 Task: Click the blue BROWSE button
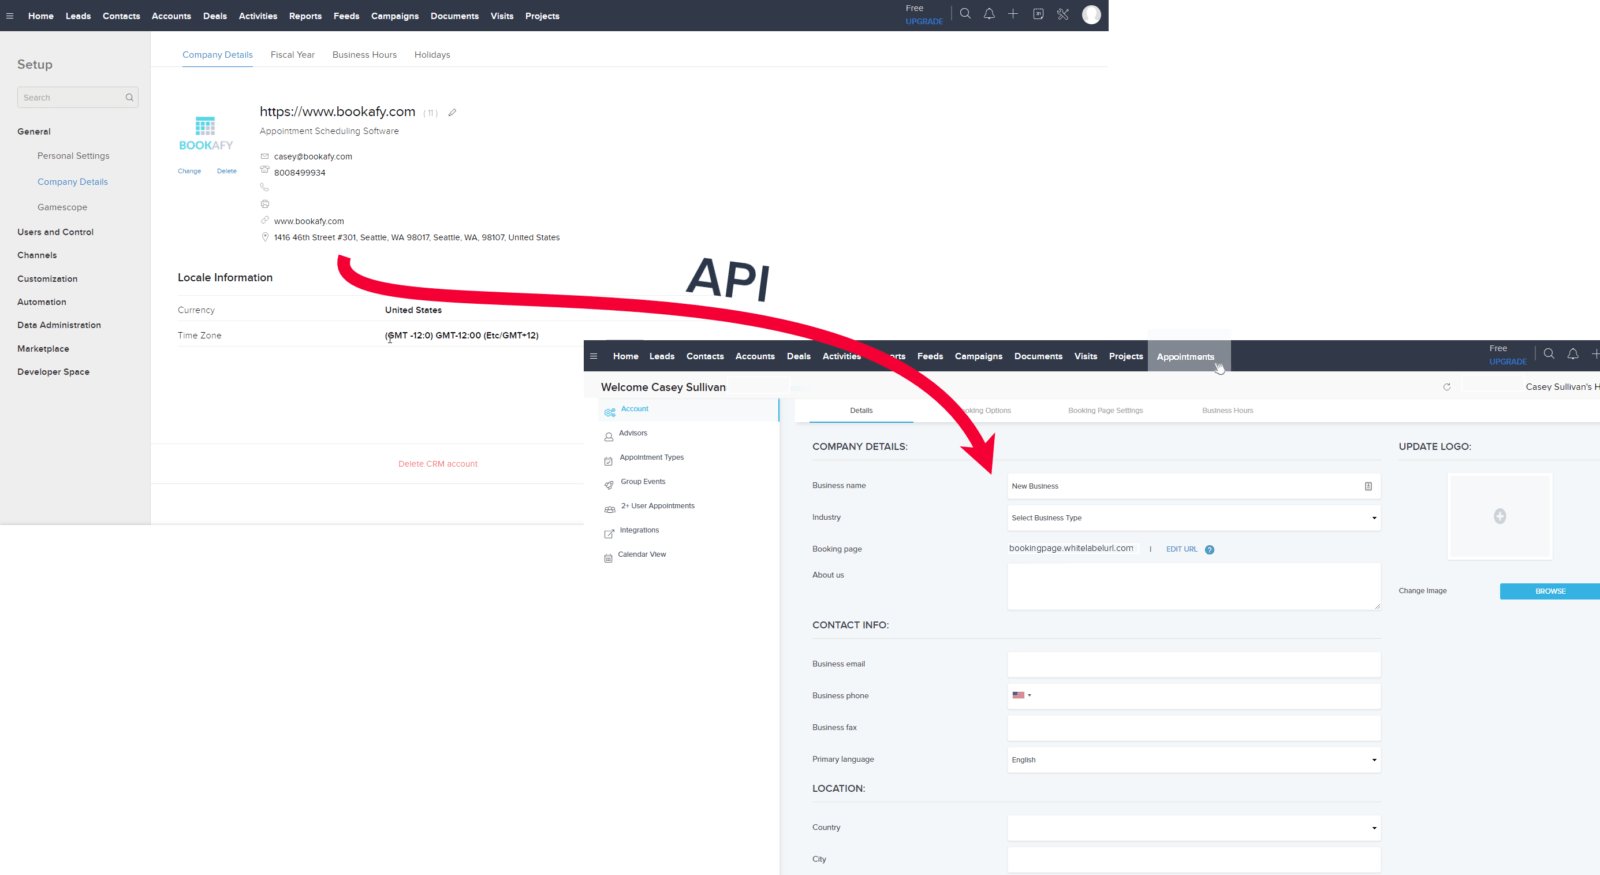pyautogui.click(x=1550, y=591)
